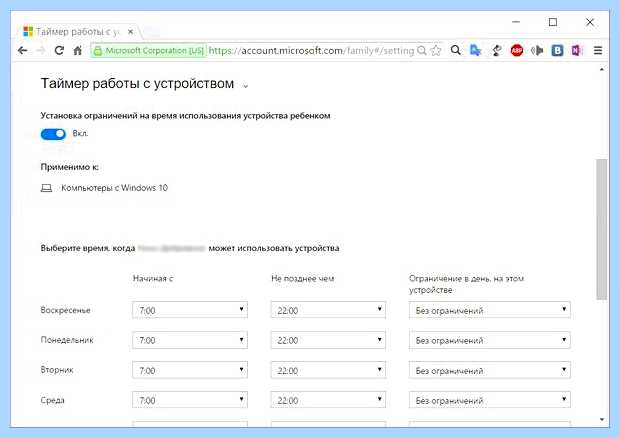
Task: Open Понедельник Начиная с time dropdown
Action: click(x=190, y=340)
